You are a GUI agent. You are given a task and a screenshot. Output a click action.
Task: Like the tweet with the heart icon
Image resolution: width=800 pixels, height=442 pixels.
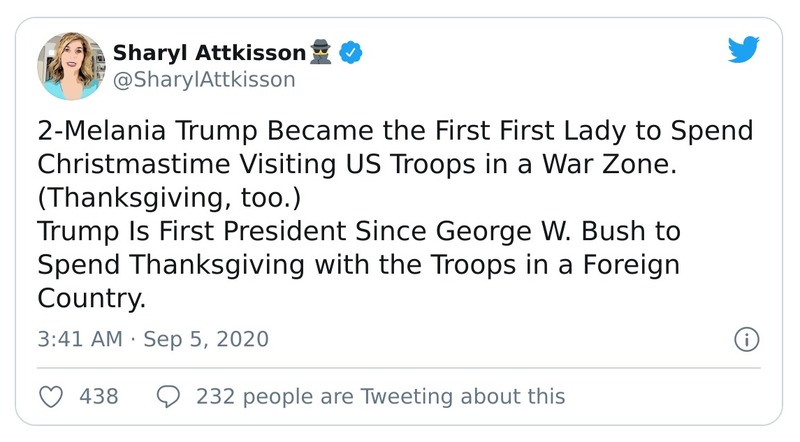(51, 396)
